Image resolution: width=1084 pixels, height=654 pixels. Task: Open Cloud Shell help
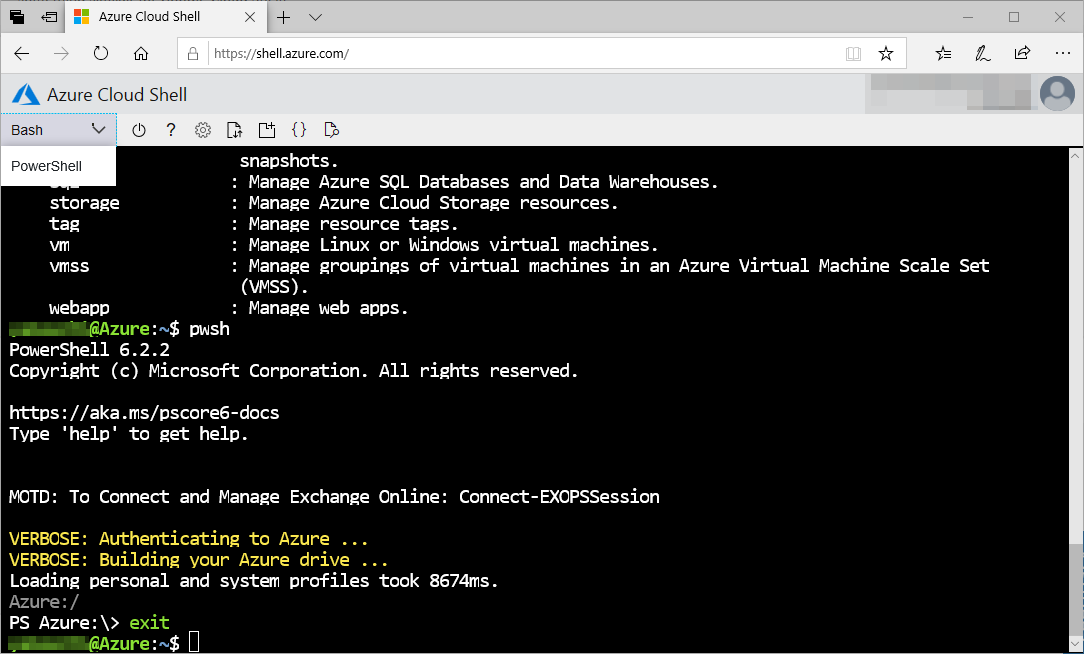[171, 129]
